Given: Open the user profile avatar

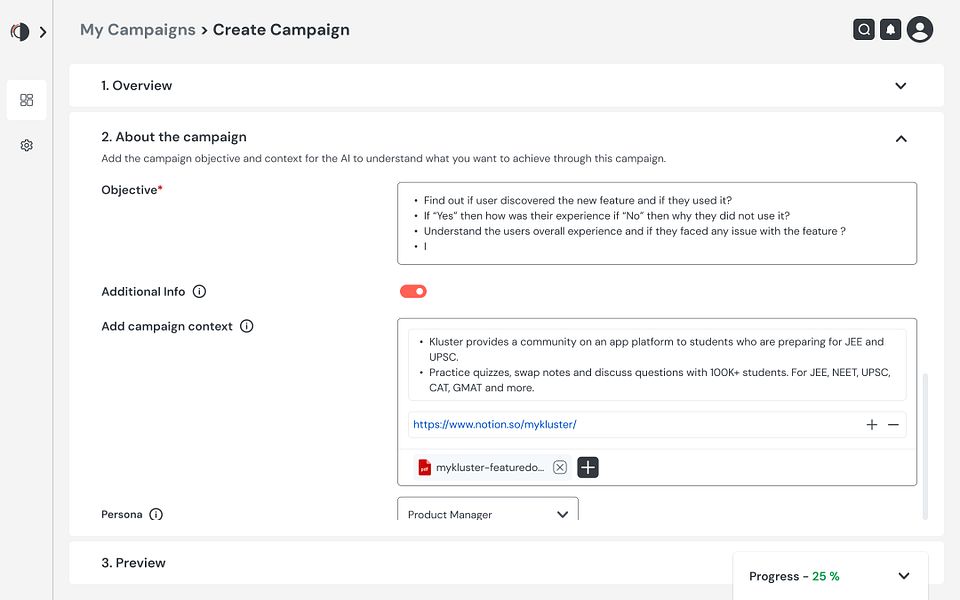Looking at the screenshot, I should pos(920,30).
